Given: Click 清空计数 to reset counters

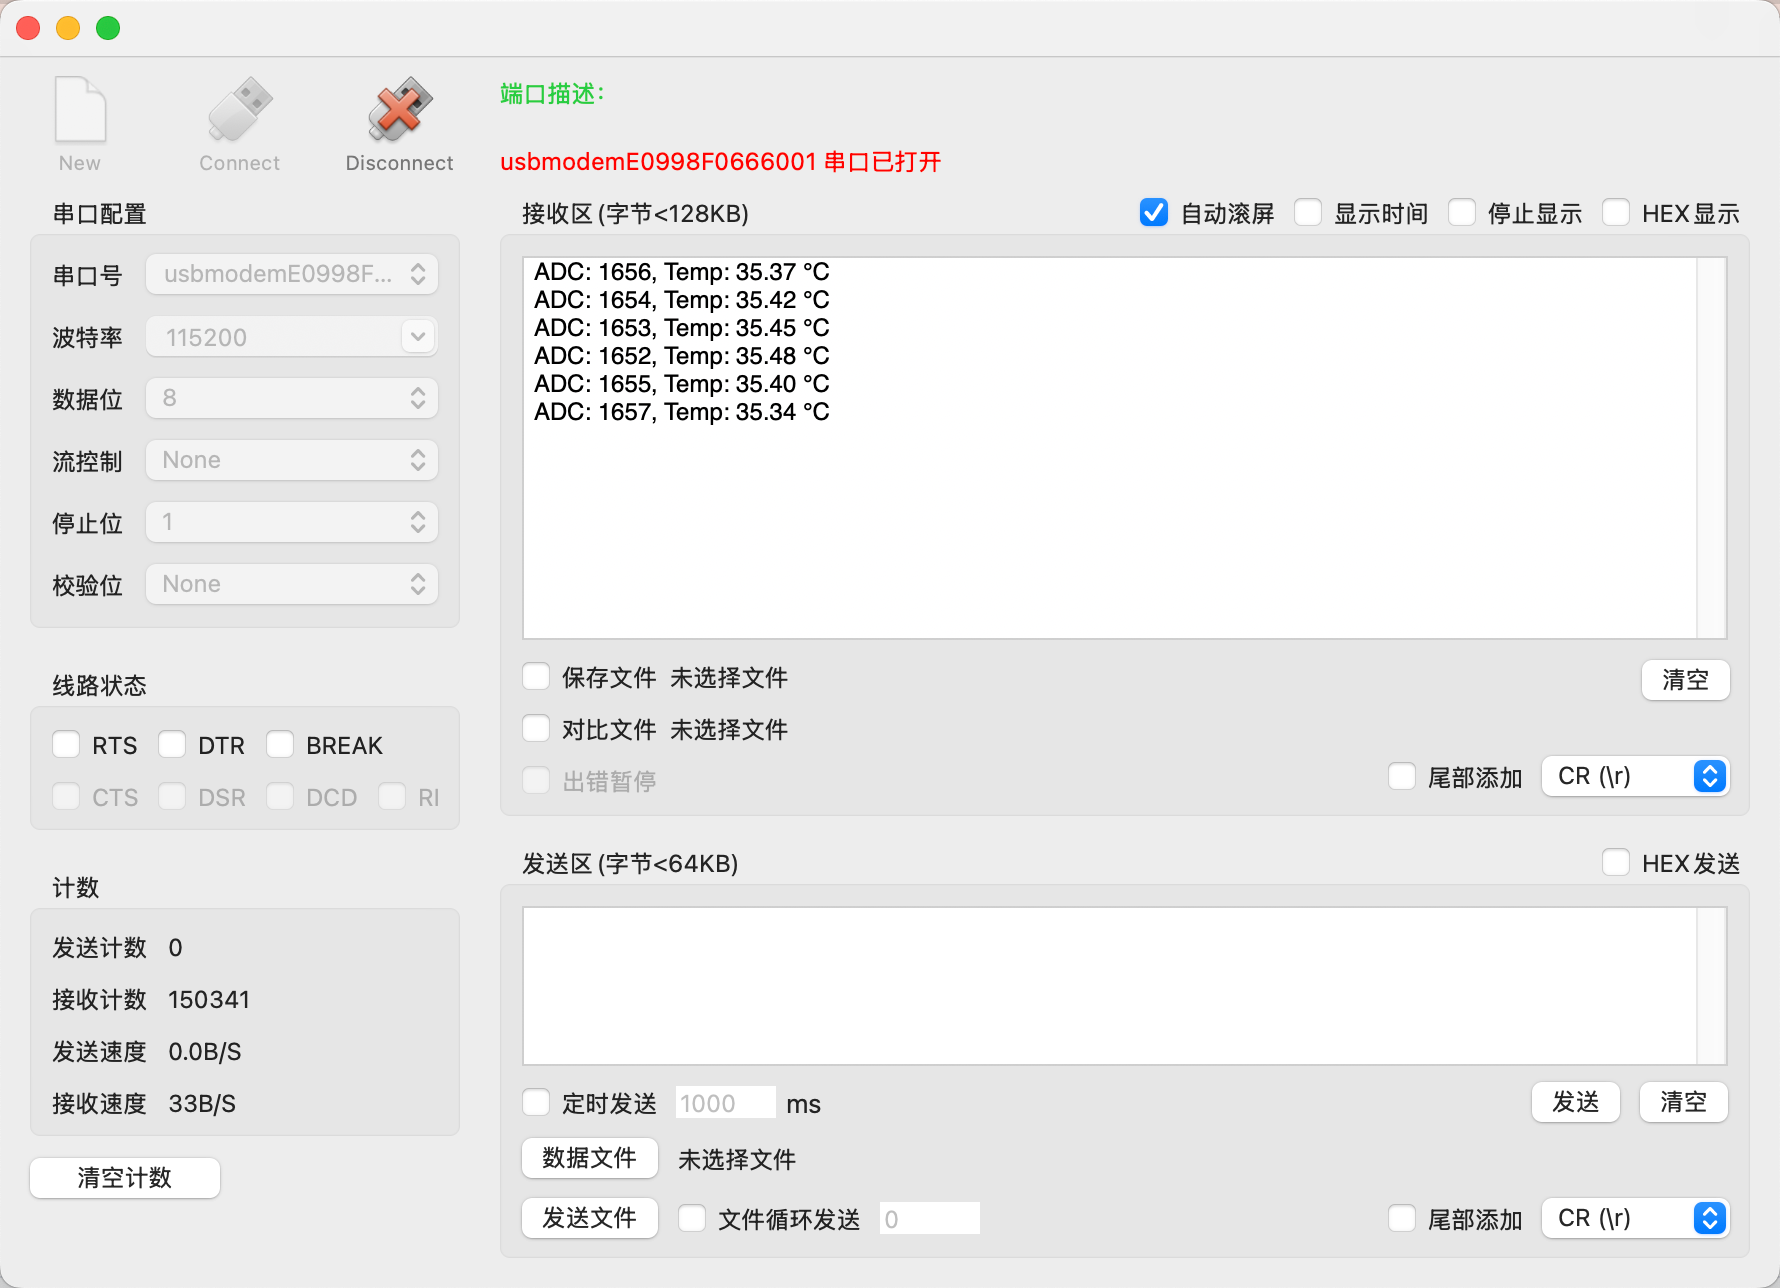Looking at the screenshot, I should click(x=125, y=1177).
